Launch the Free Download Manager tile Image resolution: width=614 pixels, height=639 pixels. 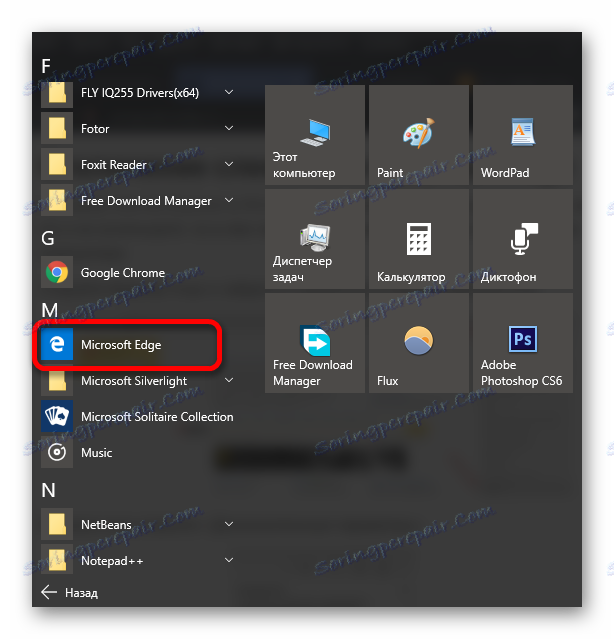pos(315,343)
